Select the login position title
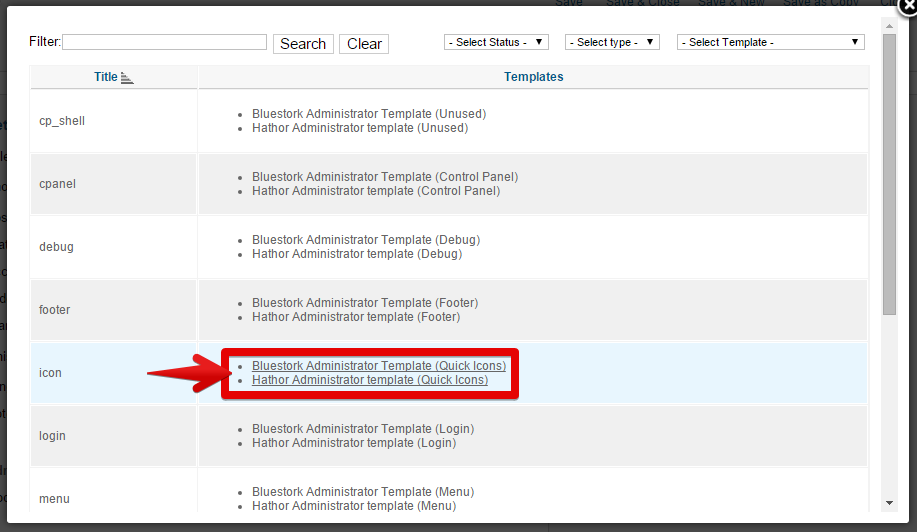 coord(52,436)
